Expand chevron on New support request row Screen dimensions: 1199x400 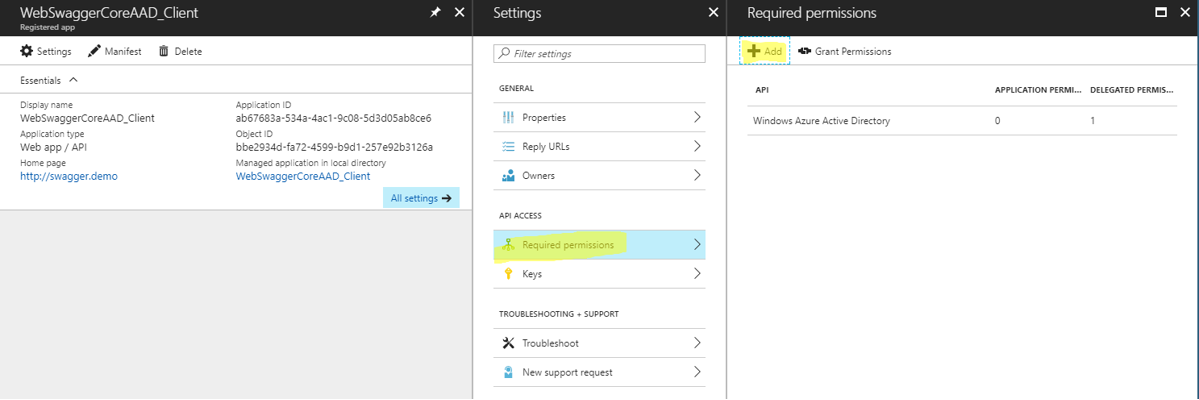point(697,372)
